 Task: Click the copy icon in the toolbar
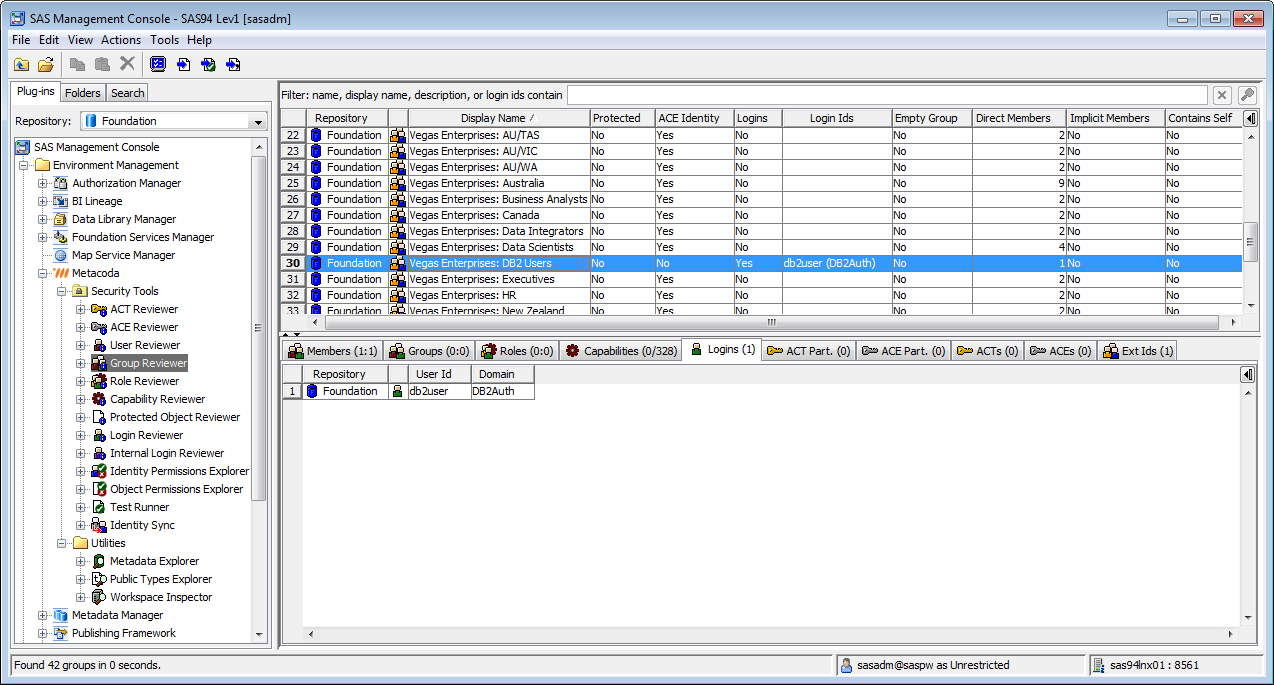pyautogui.click(x=77, y=64)
